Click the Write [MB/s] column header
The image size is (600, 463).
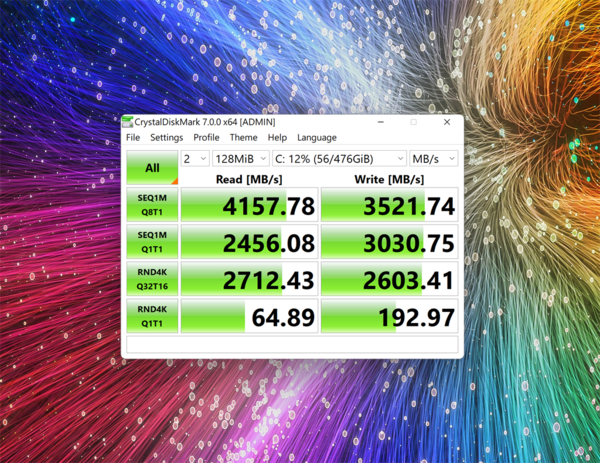click(389, 179)
